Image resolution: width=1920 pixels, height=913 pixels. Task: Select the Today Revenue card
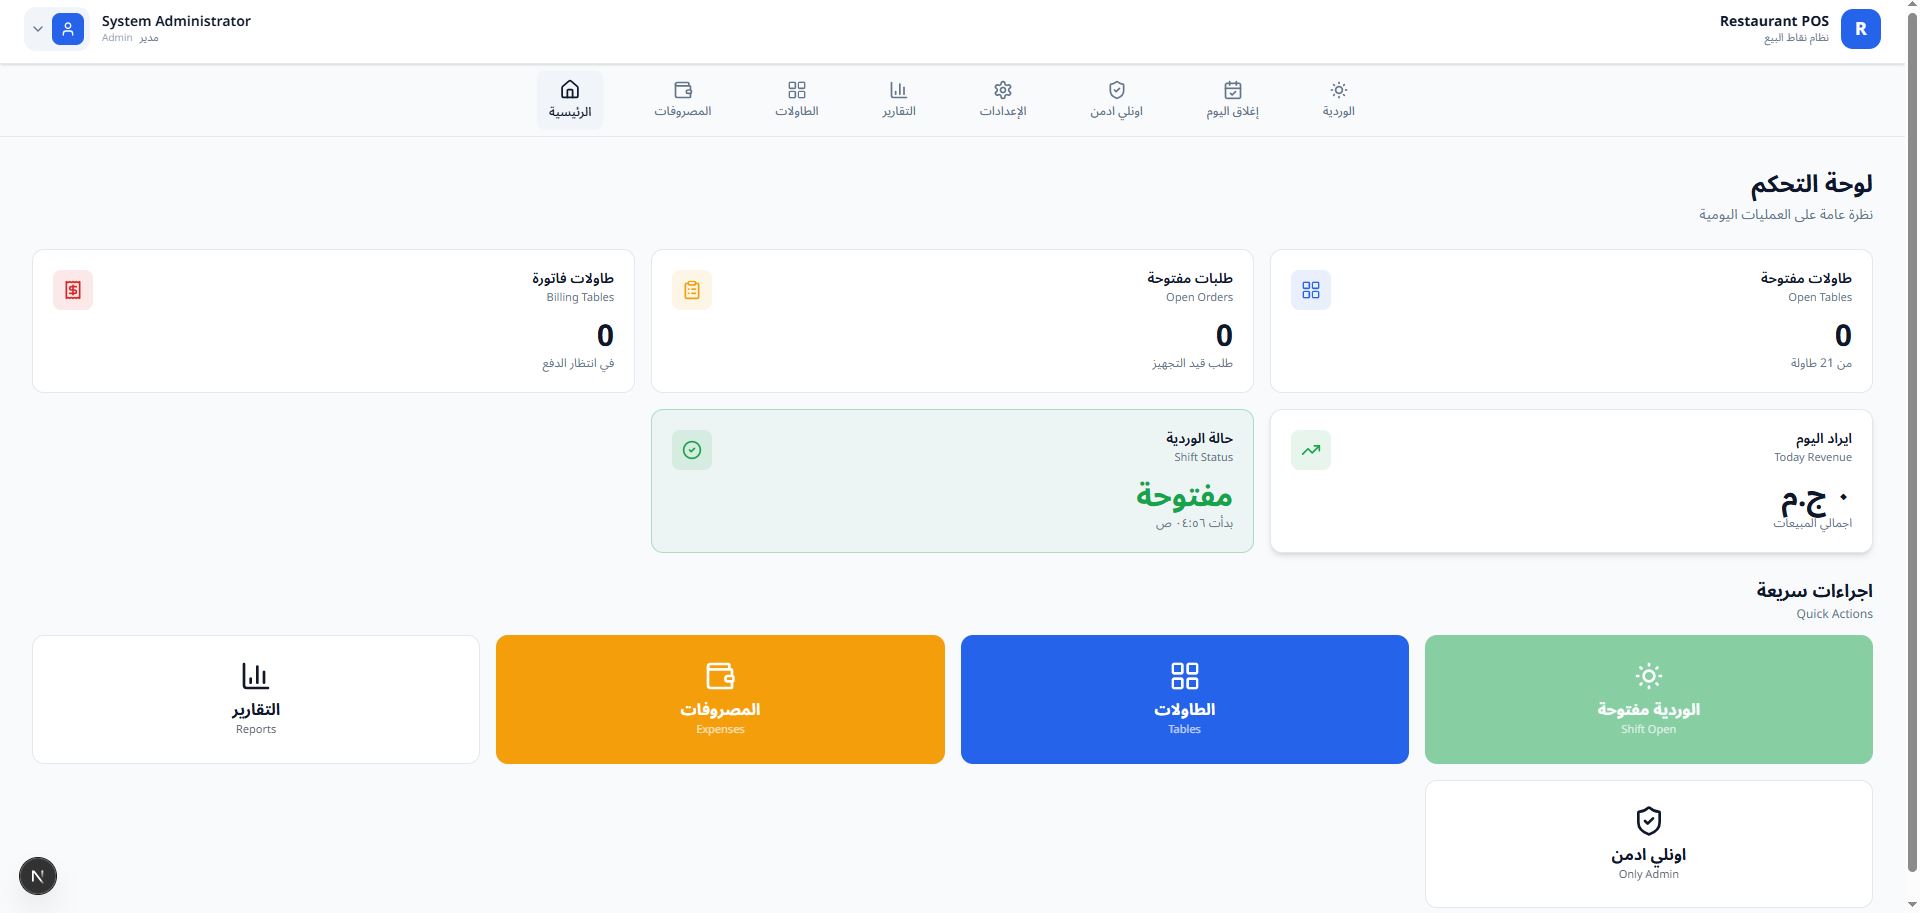(x=1570, y=481)
